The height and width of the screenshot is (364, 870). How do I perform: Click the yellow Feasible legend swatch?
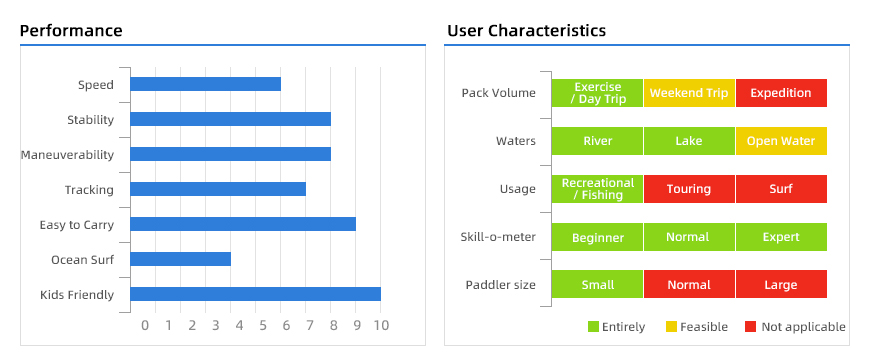pyautogui.click(x=671, y=327)
